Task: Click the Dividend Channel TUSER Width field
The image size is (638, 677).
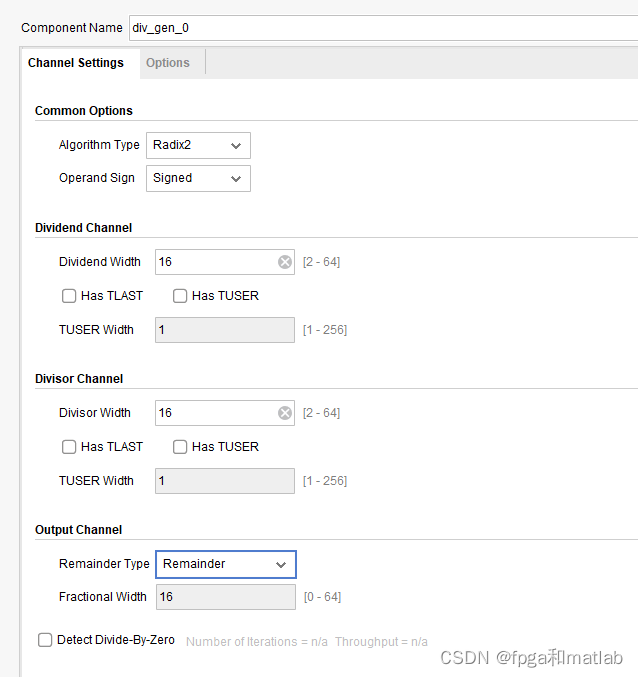Action: pos(224,330)
